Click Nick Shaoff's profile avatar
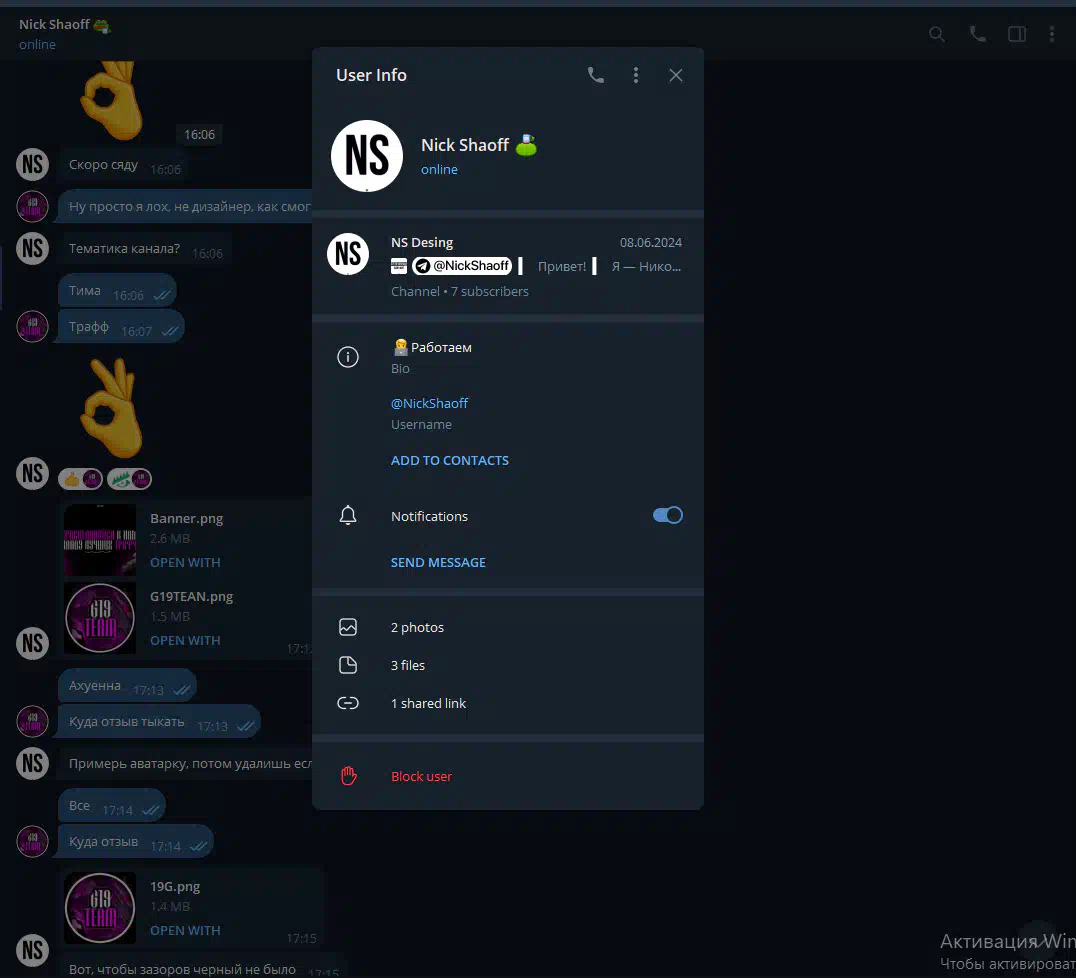Image resolution: width=1076 pixels, height=978 pixels. coord(367,156)
